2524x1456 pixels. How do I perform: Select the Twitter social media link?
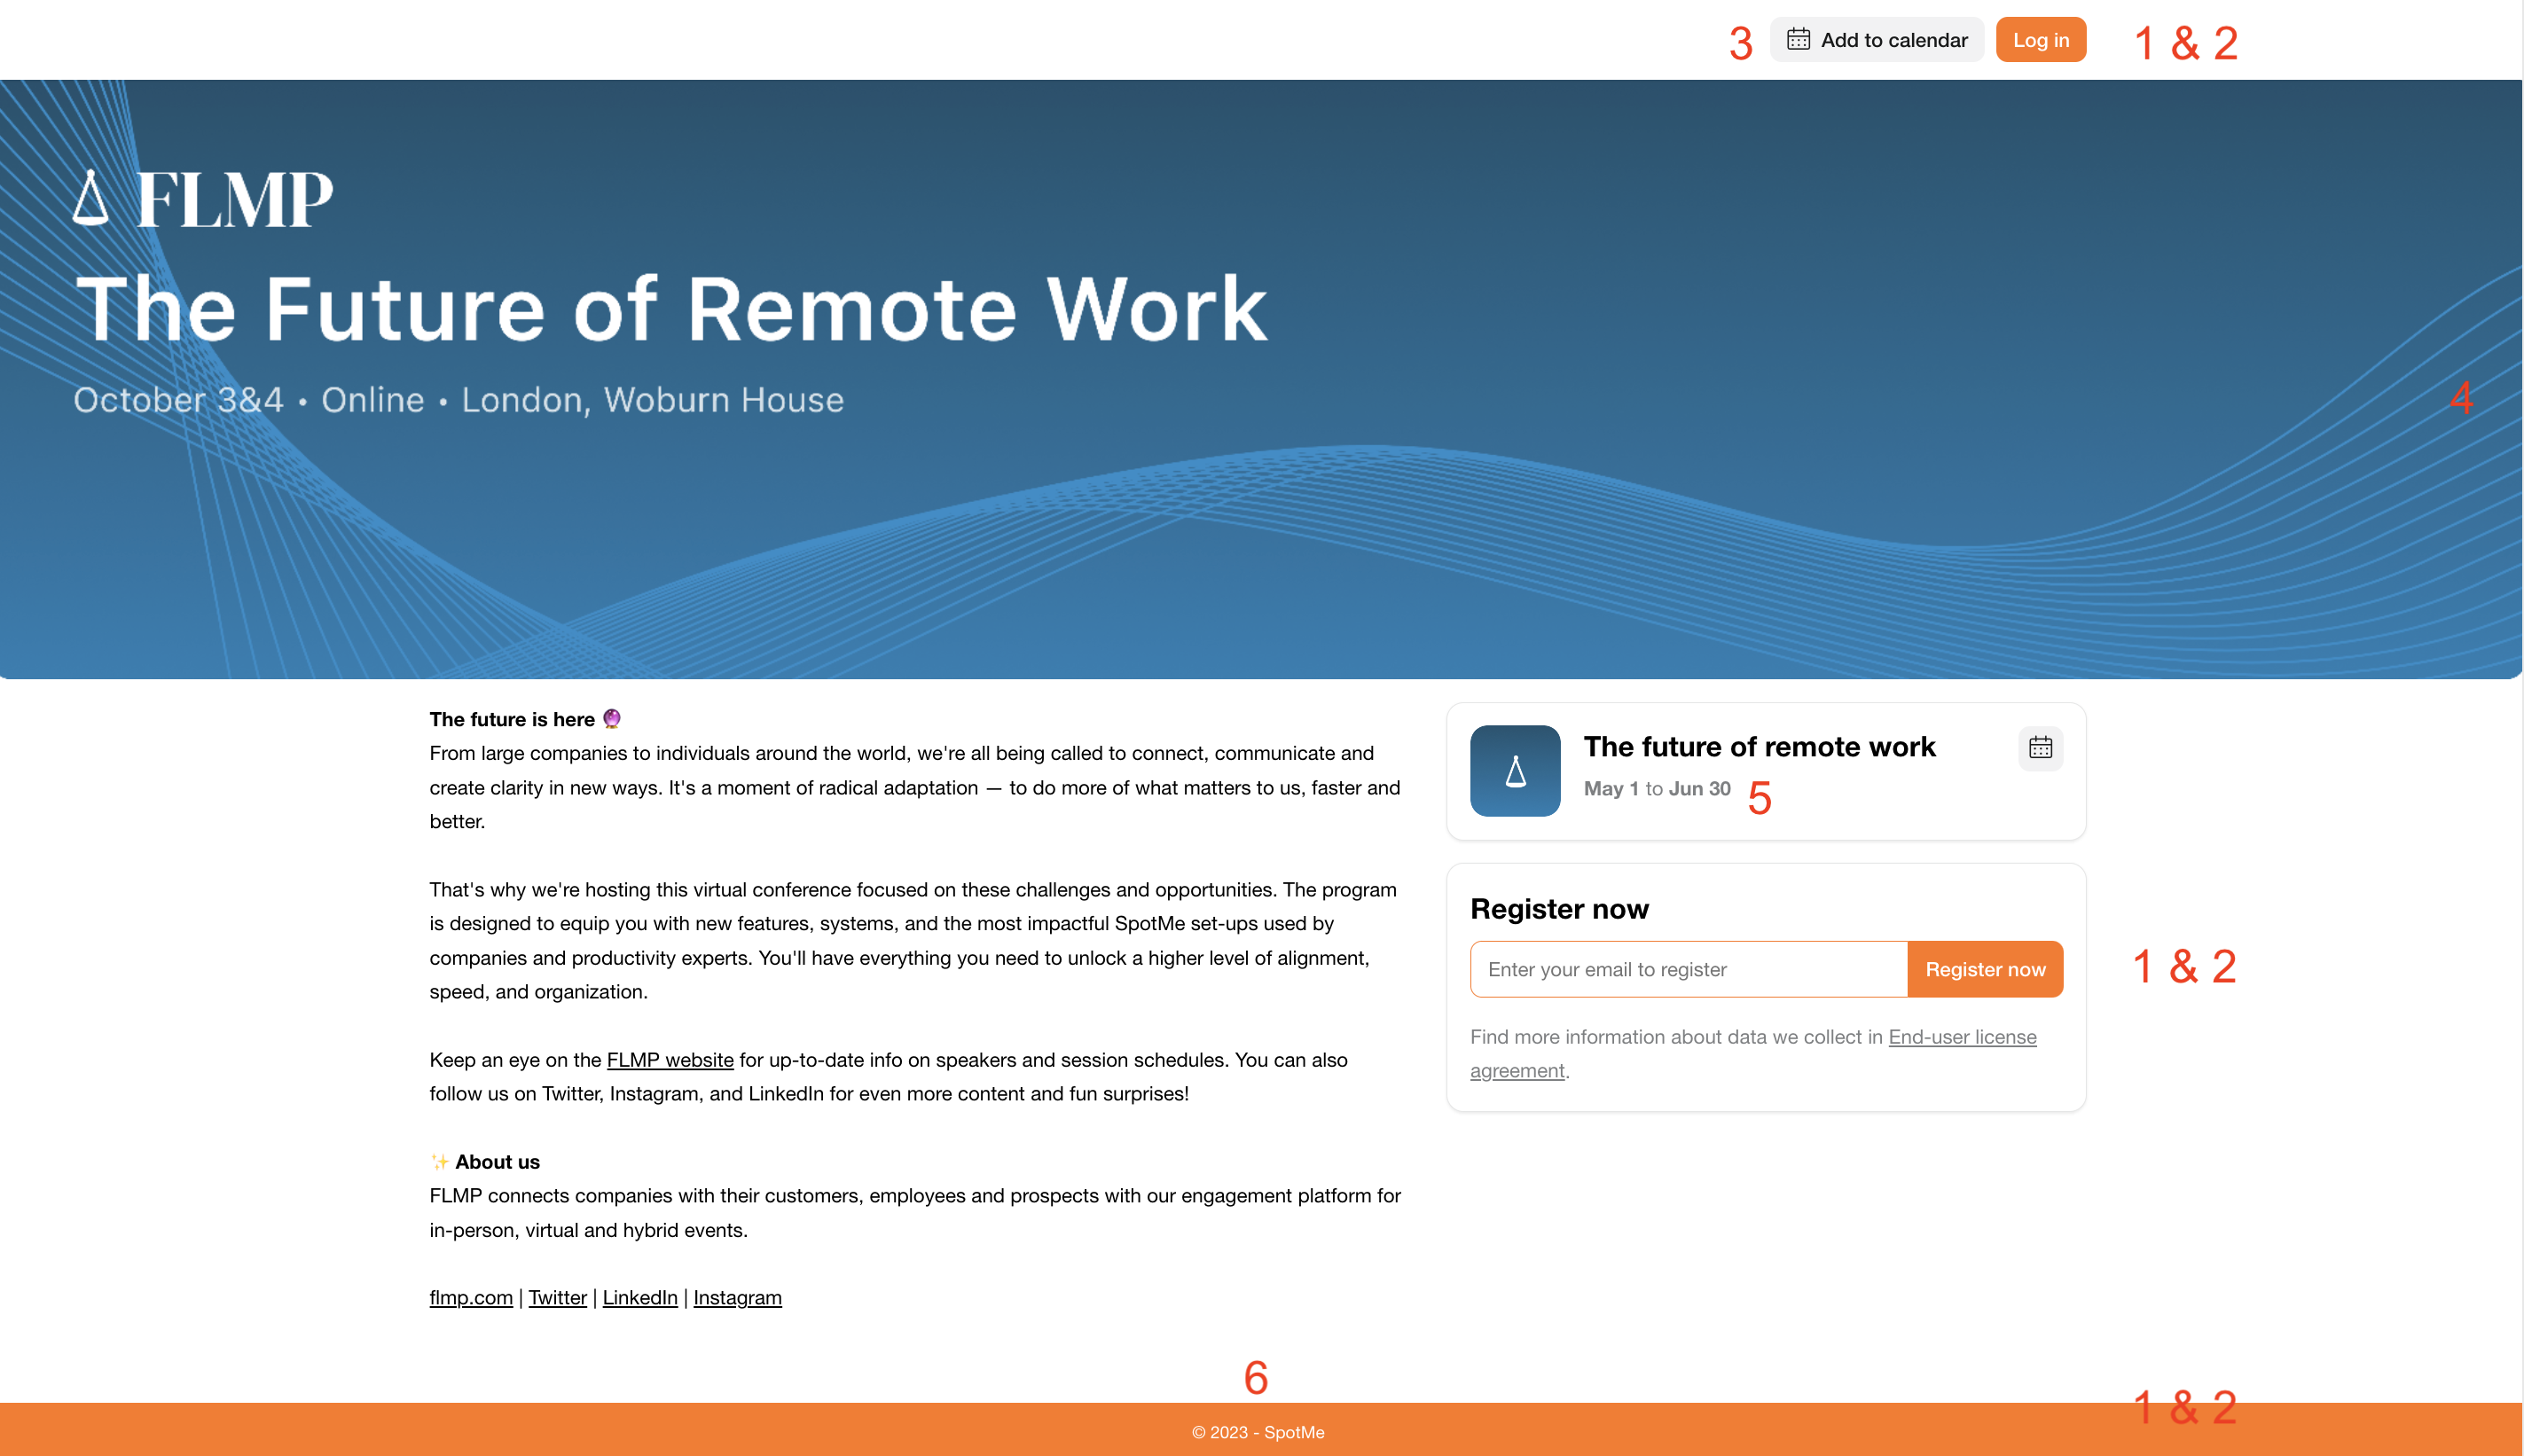point(554,1296)
